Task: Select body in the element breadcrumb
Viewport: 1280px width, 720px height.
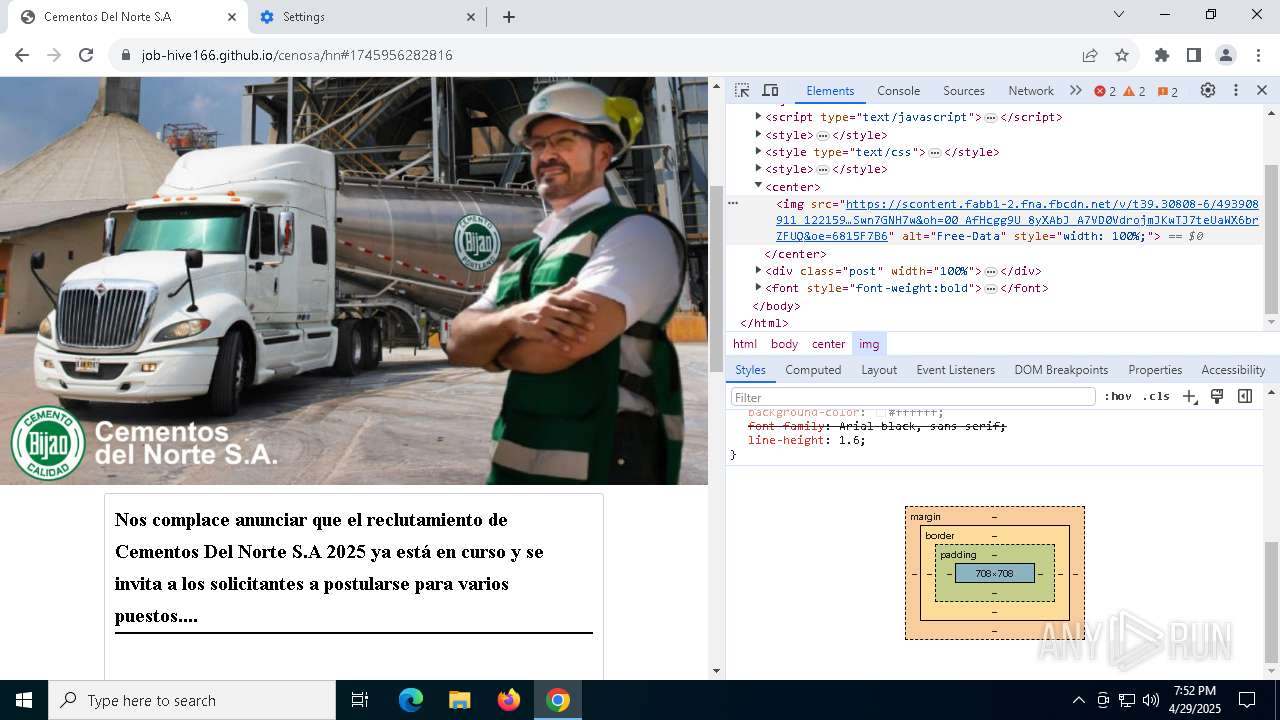Action: pyautogui.click(x=784, y=343)
